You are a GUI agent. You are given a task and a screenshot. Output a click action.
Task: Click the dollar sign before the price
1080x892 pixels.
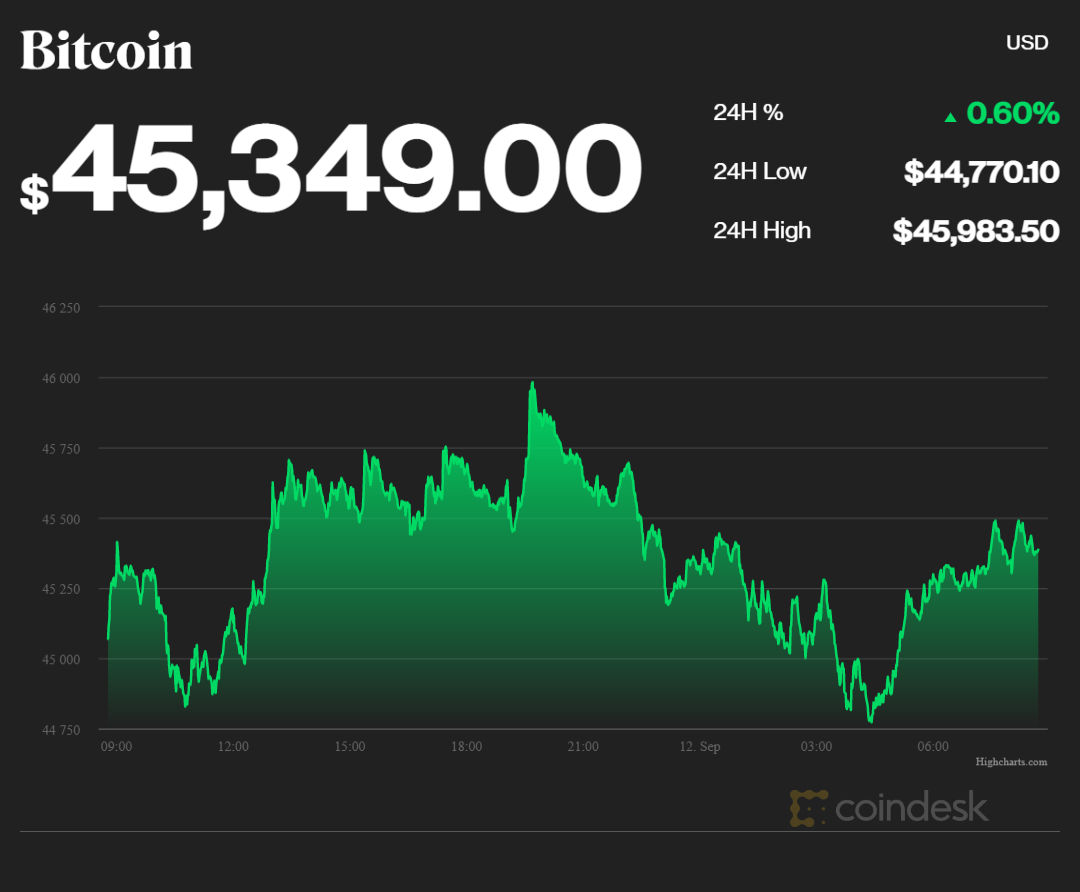34,192
